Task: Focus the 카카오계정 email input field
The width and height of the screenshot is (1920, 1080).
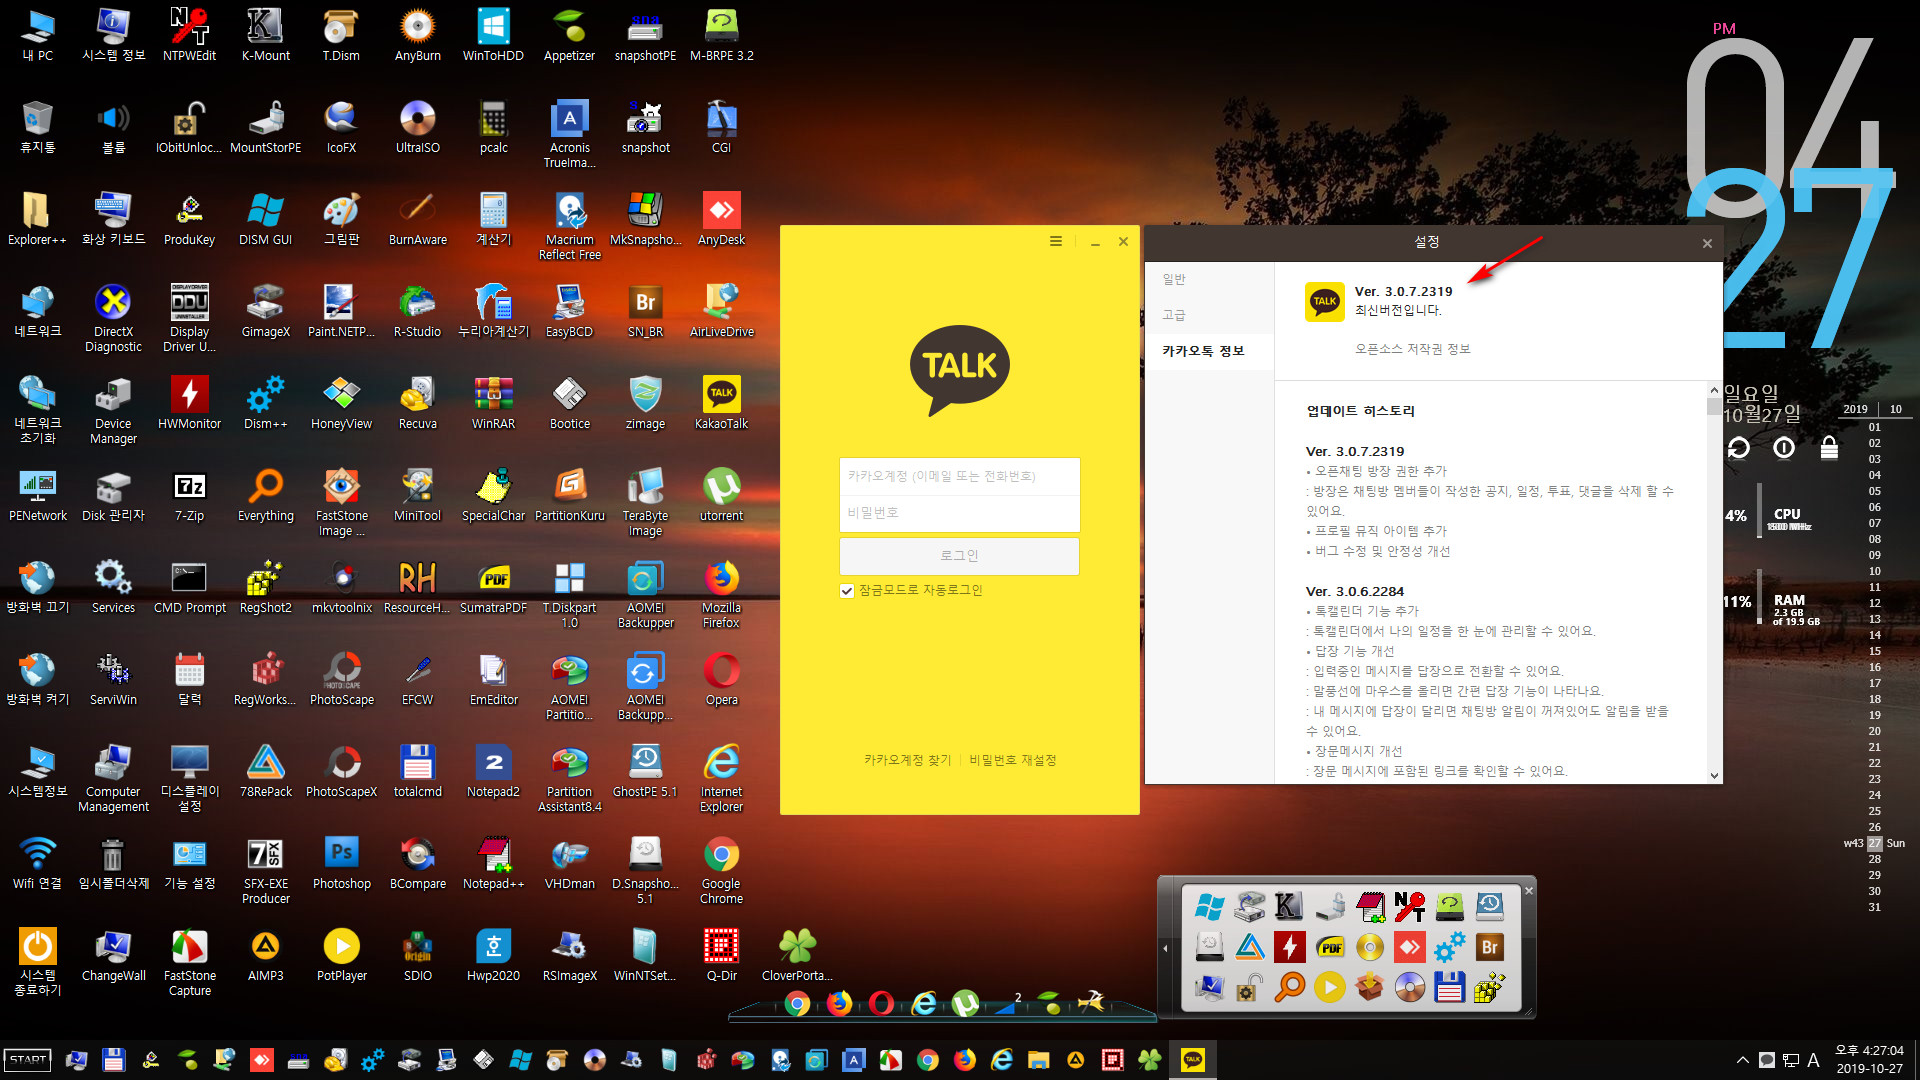Action: point(959,476)
